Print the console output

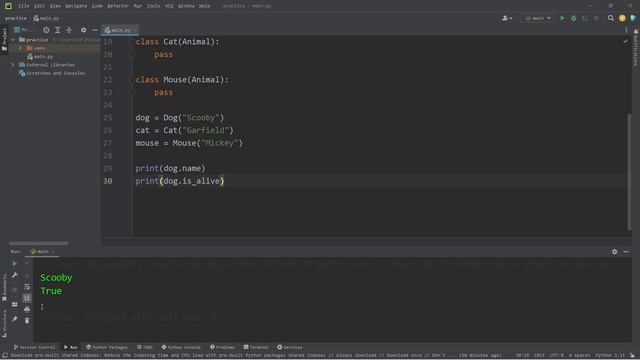tap(27, 310)
